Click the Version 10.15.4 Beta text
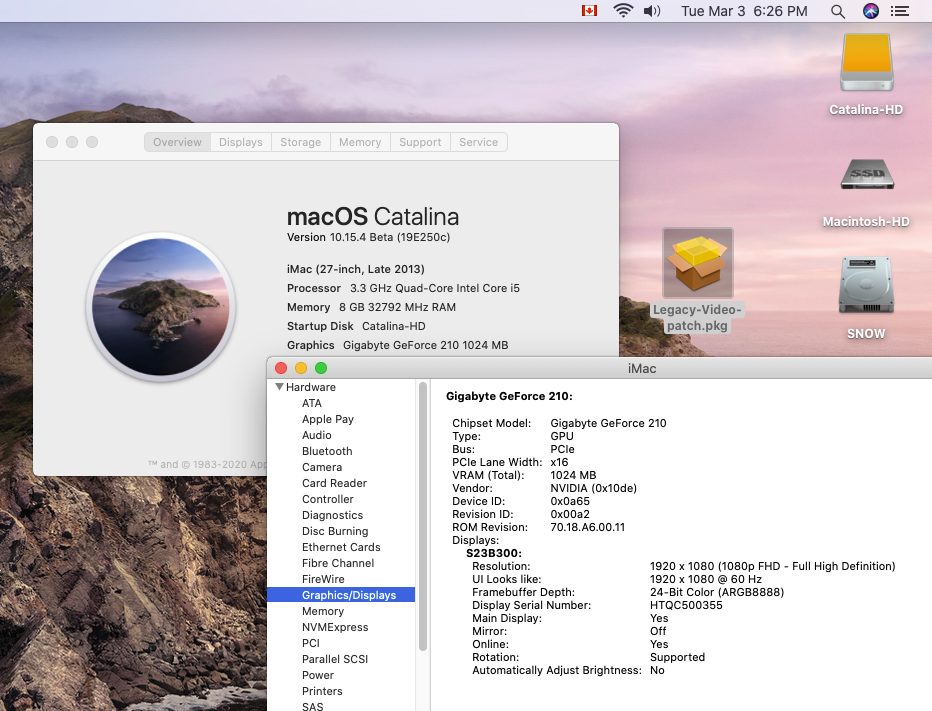The height and width of the screenshot is (711, 932). pos(369,237)
